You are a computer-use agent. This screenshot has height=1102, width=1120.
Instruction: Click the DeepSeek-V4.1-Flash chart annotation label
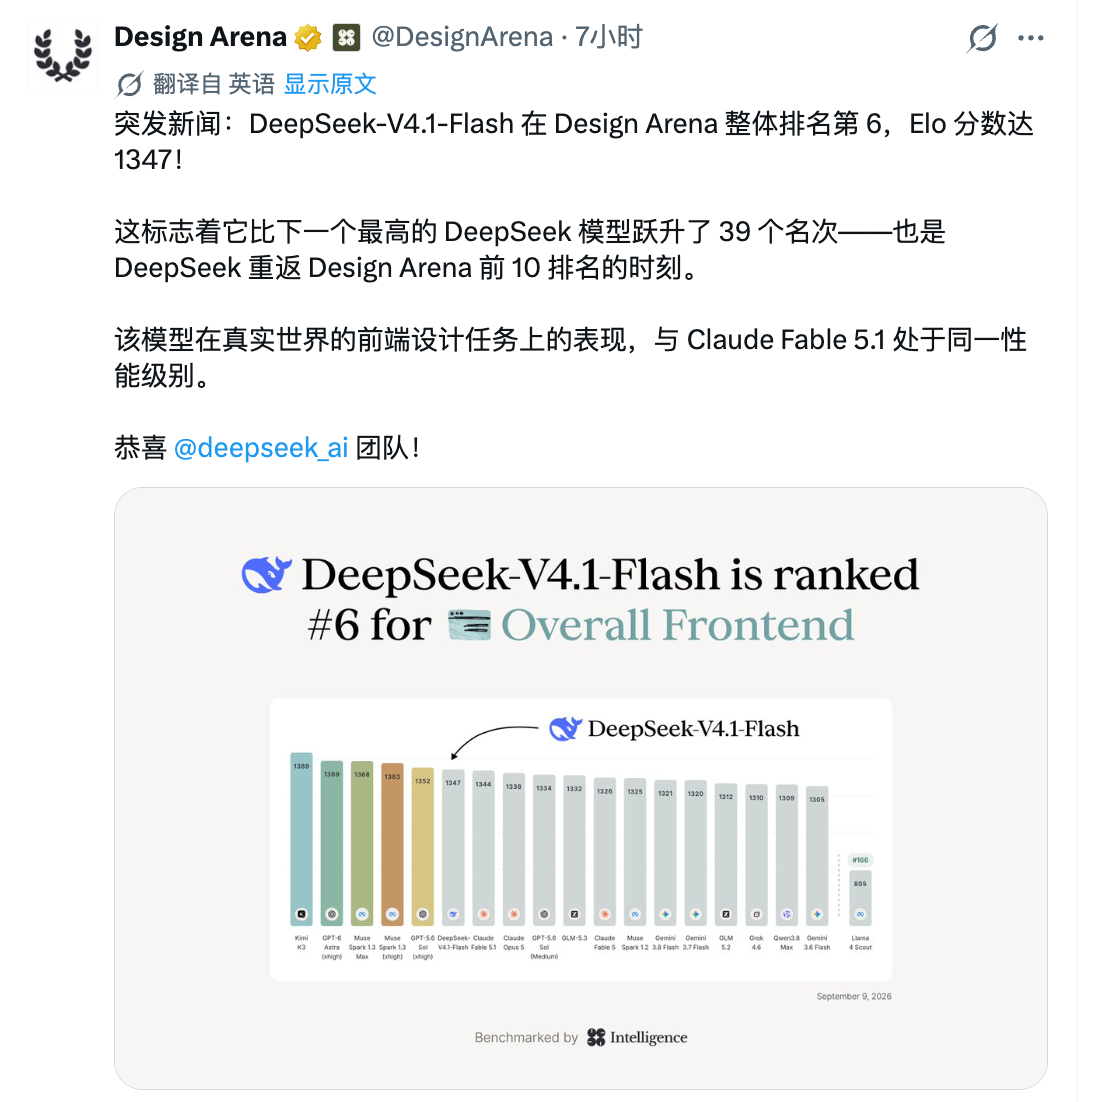[x=674, y=728]
